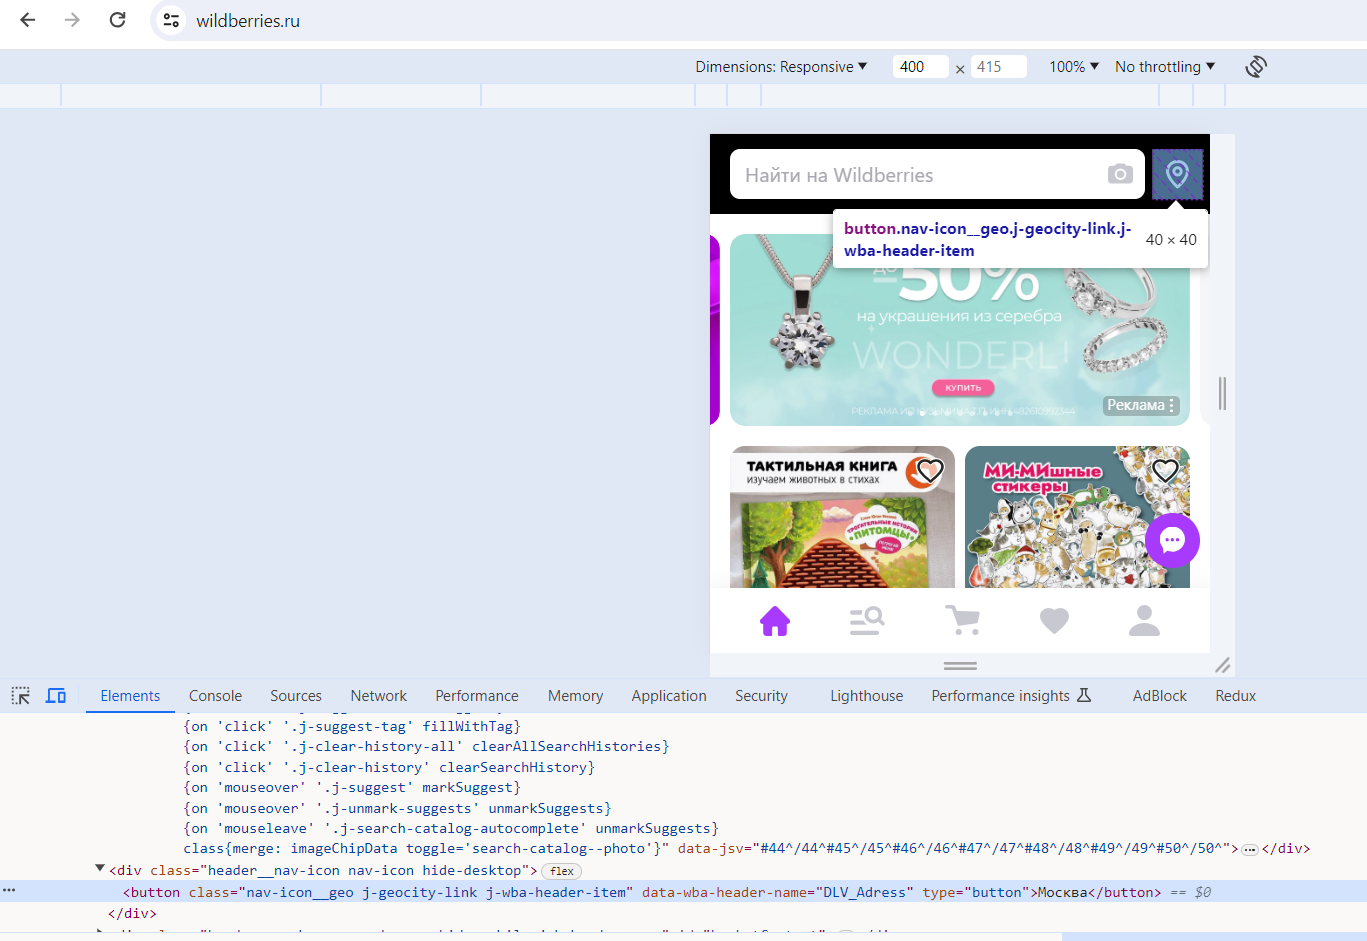Viewport: 1367px width, 941px height.
Task: Select the button nav-icon__geo element line
Action: point(683,891)
